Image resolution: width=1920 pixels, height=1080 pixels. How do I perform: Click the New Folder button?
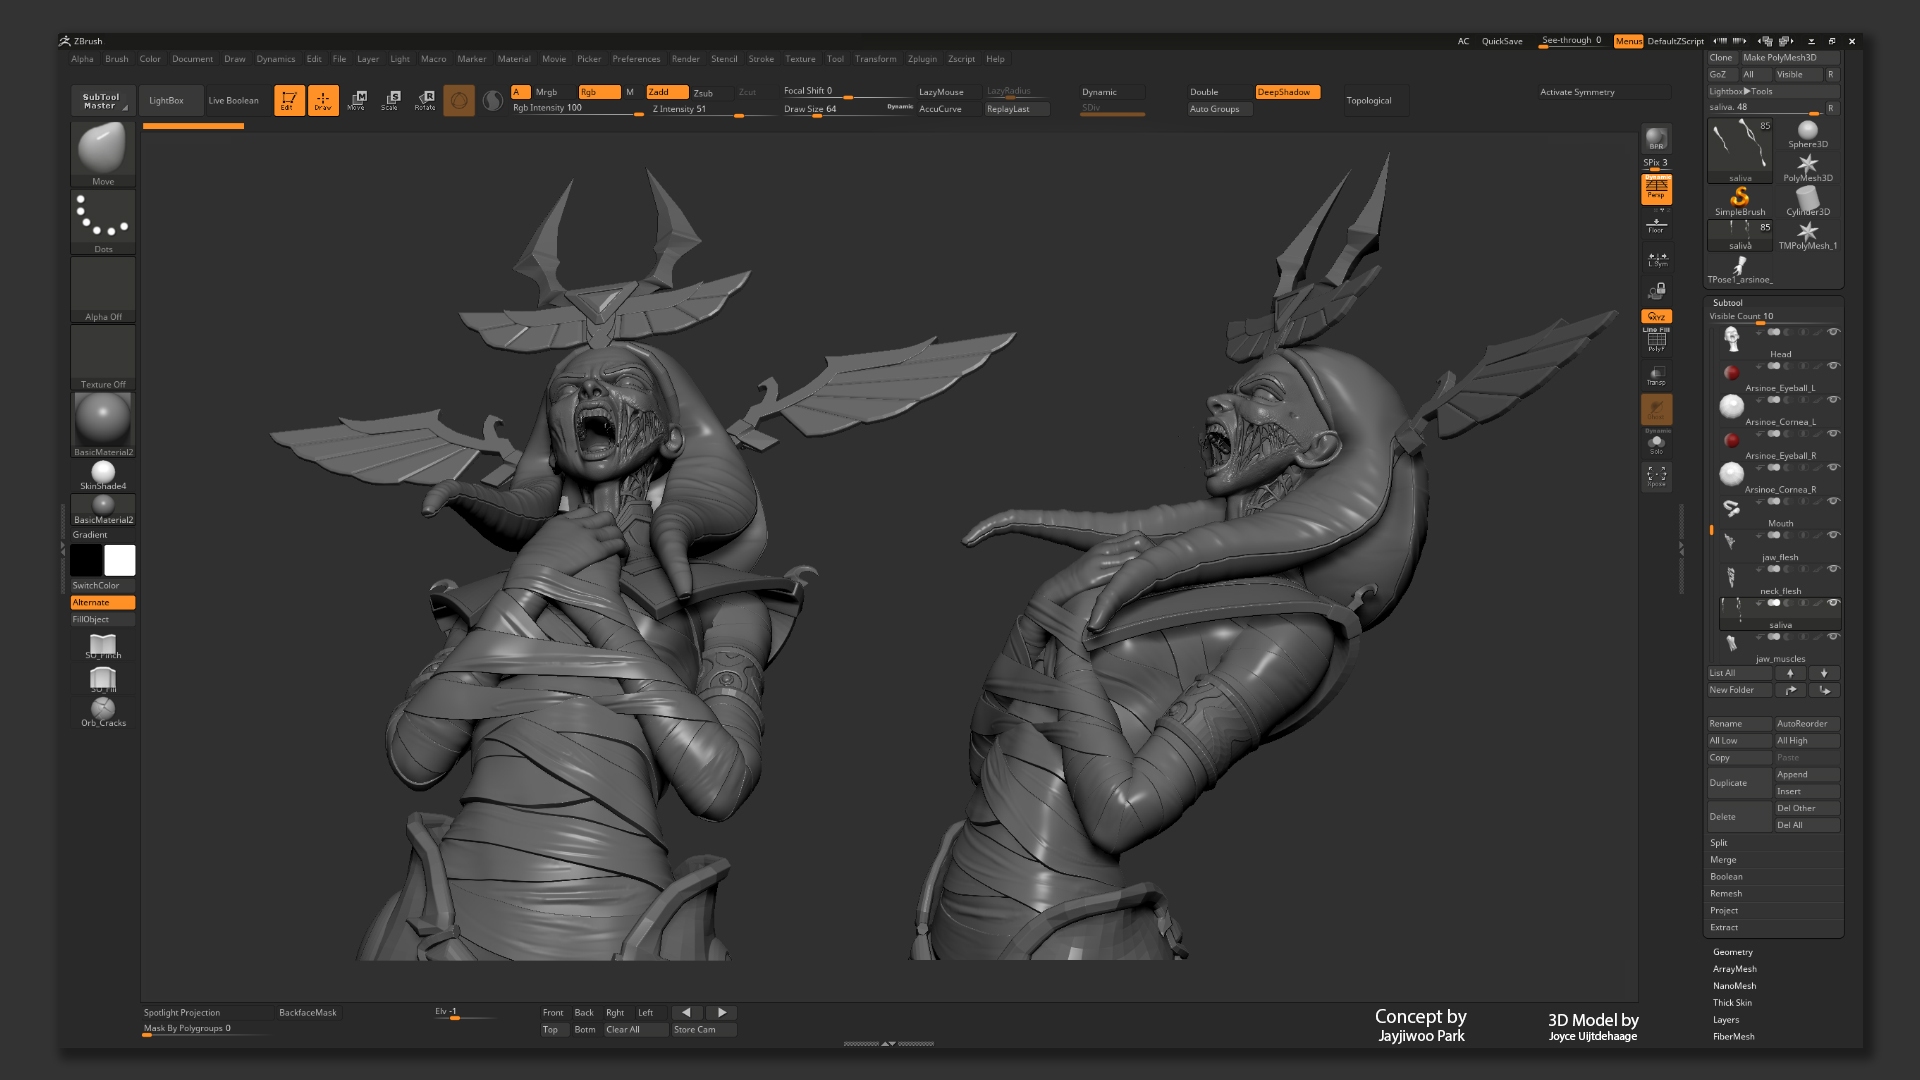(1739, 691)
